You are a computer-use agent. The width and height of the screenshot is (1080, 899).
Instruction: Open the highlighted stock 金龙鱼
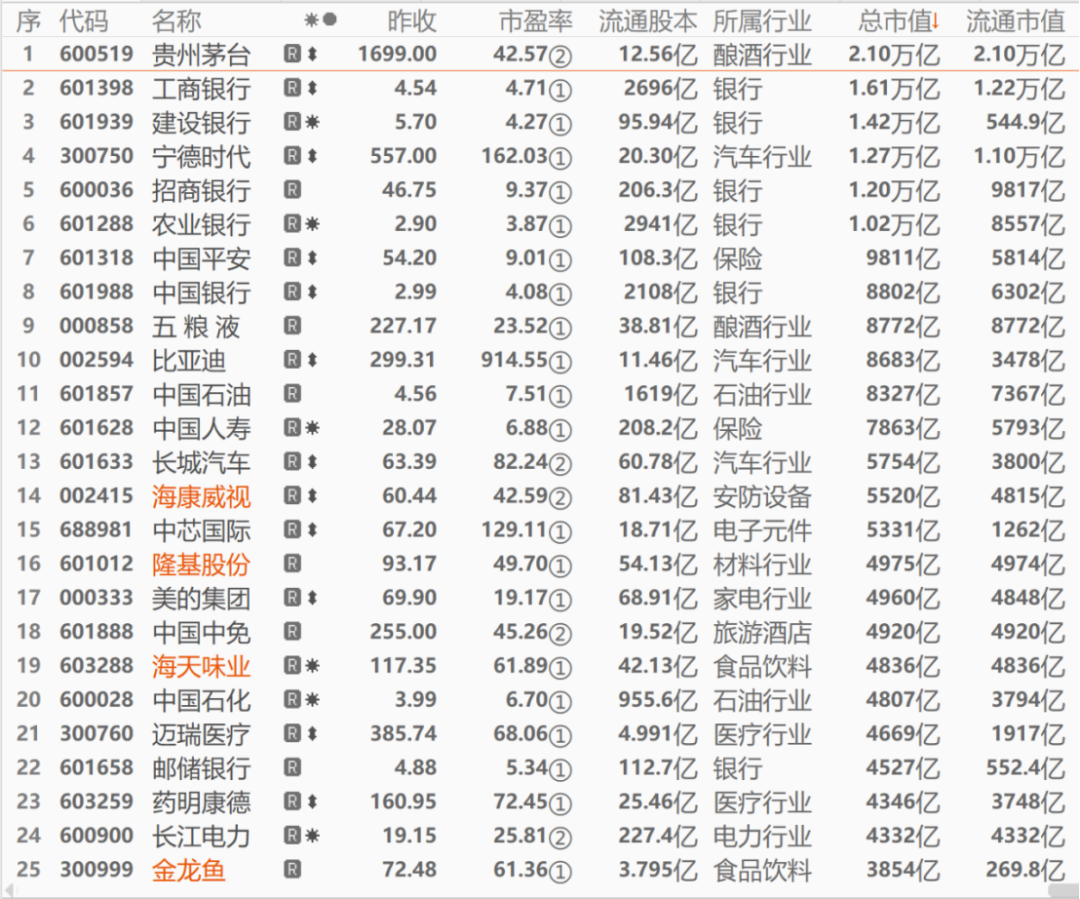coord(189,870)
